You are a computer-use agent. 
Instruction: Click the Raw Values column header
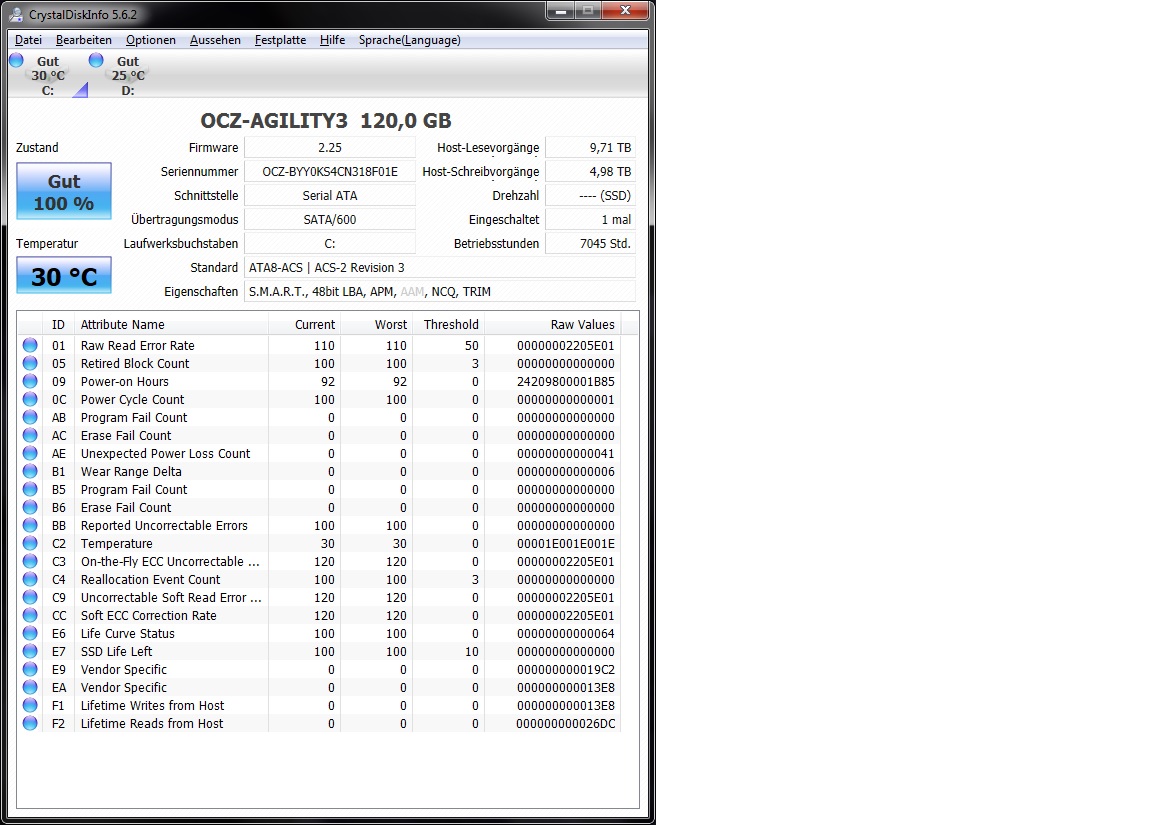(552, 324)
